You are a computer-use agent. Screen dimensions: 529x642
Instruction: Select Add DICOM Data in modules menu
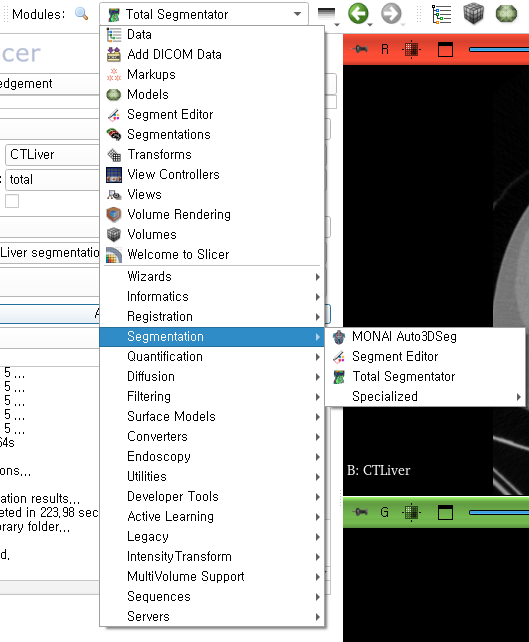(x=212, y=54)
